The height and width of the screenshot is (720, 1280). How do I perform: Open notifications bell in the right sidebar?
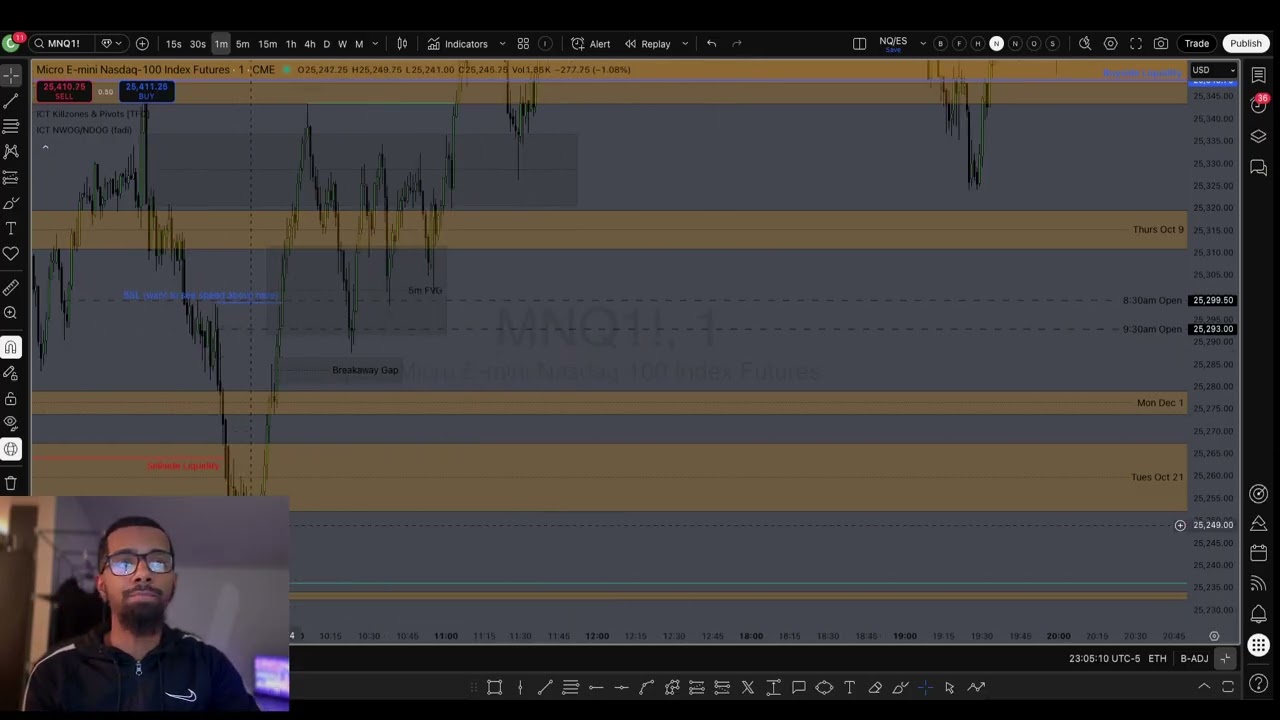click(x=1258, y=614)
